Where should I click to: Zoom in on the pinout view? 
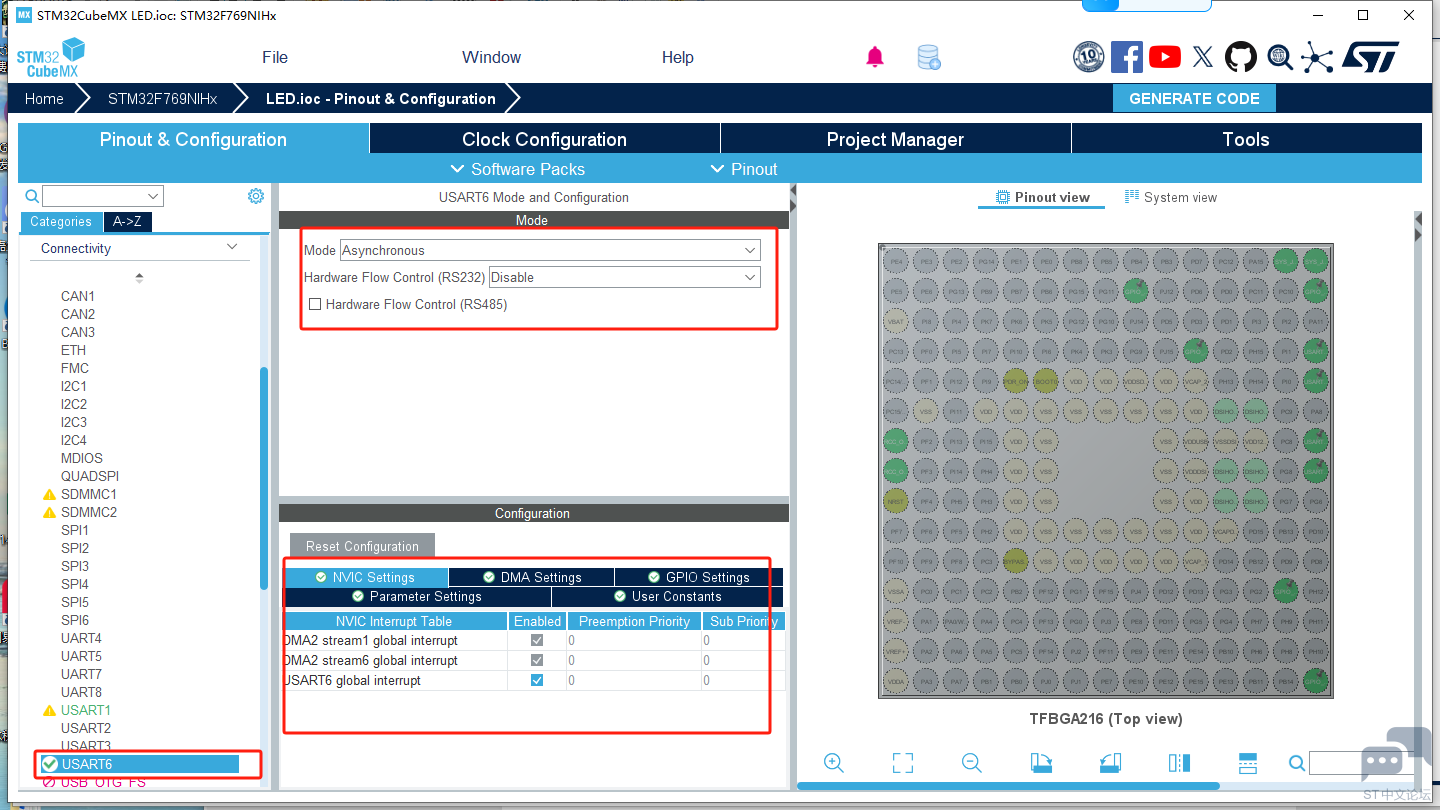point(834,763)
